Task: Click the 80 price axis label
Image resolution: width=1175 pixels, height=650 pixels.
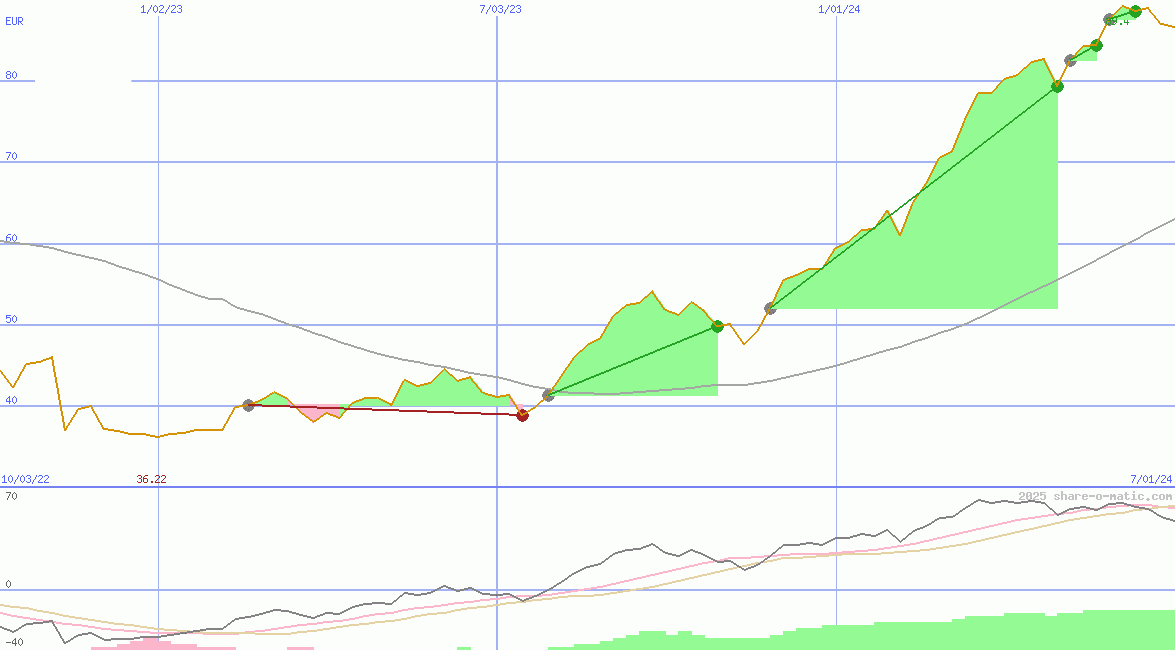Action: click(11, 75)
